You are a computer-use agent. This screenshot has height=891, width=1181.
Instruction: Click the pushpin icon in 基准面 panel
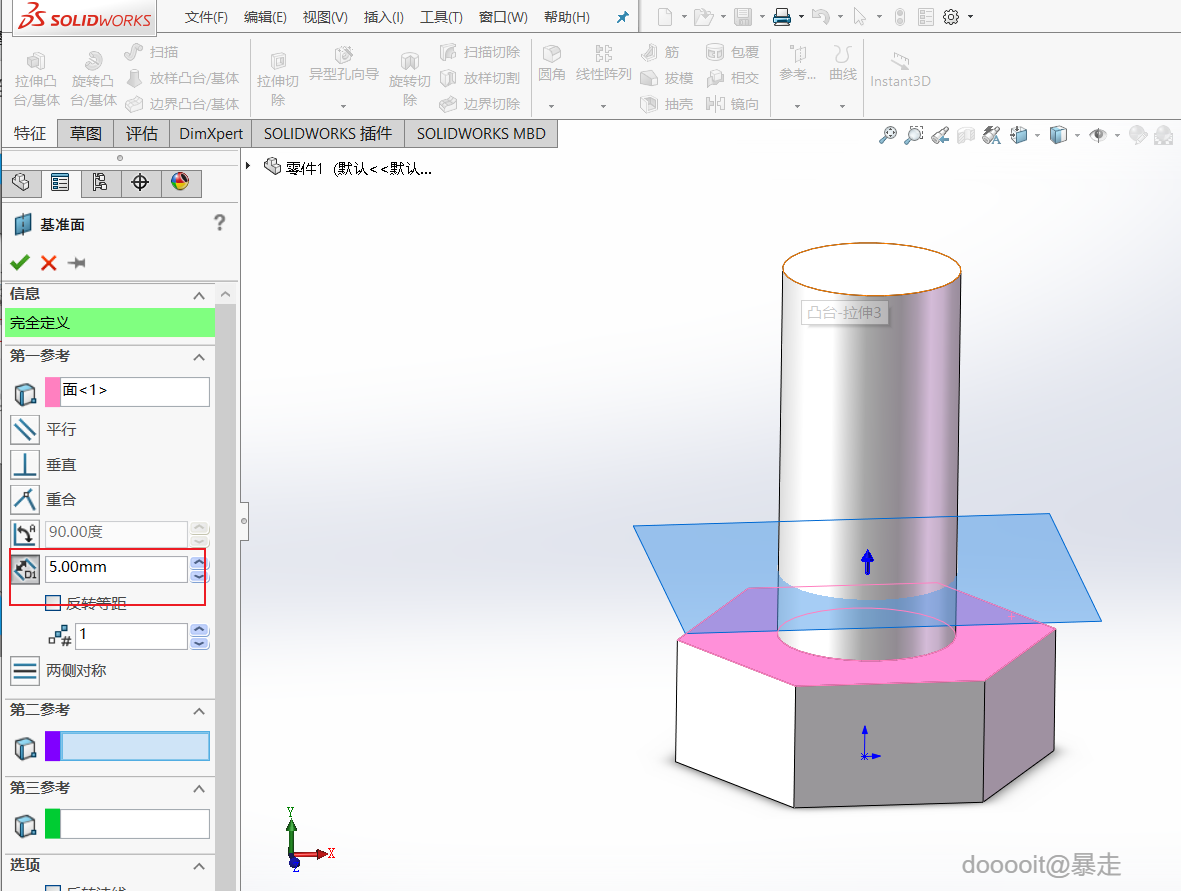point(76,263)
